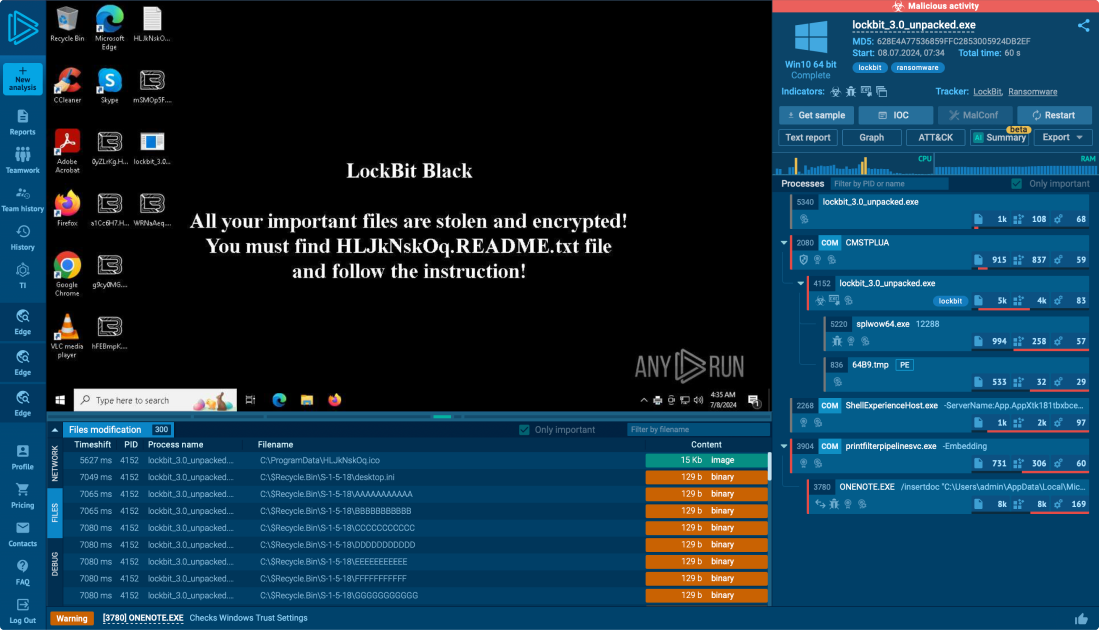Screen dimensions: 1099x630
Task: Click the Filter by filename field
Action: click(x=697, y=430)
